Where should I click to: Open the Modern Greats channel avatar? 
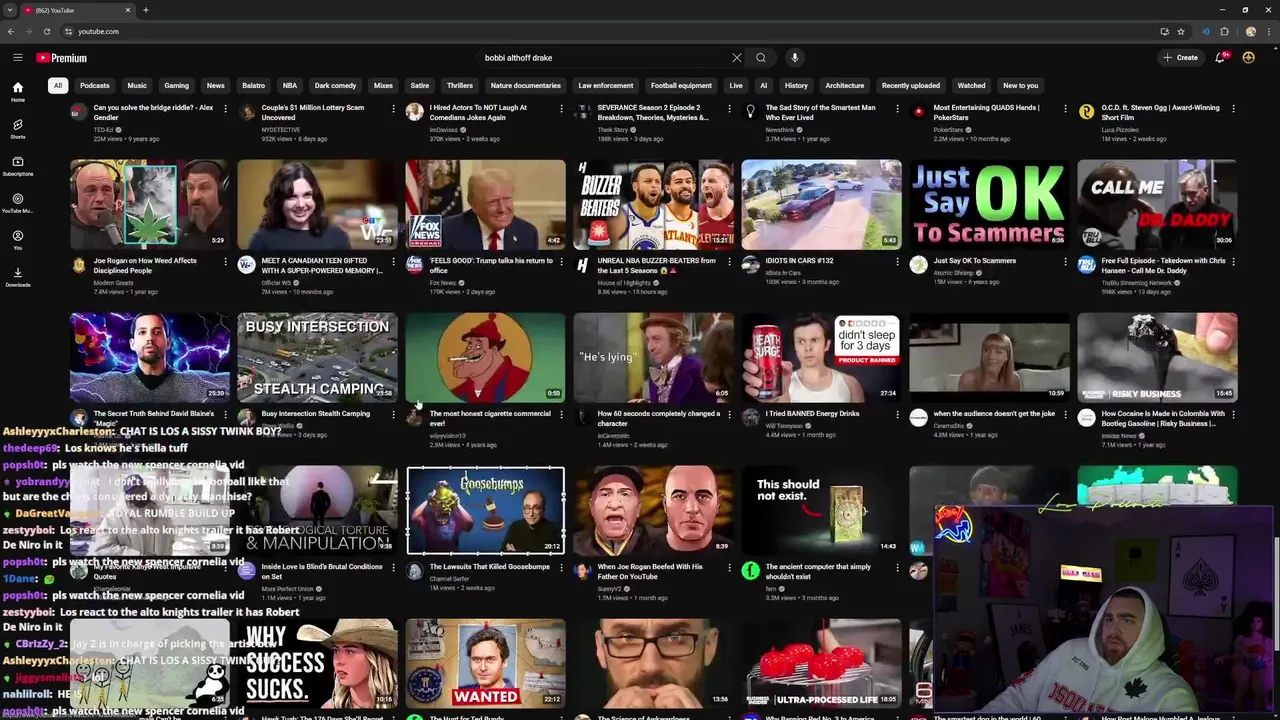tap(79, 265)
